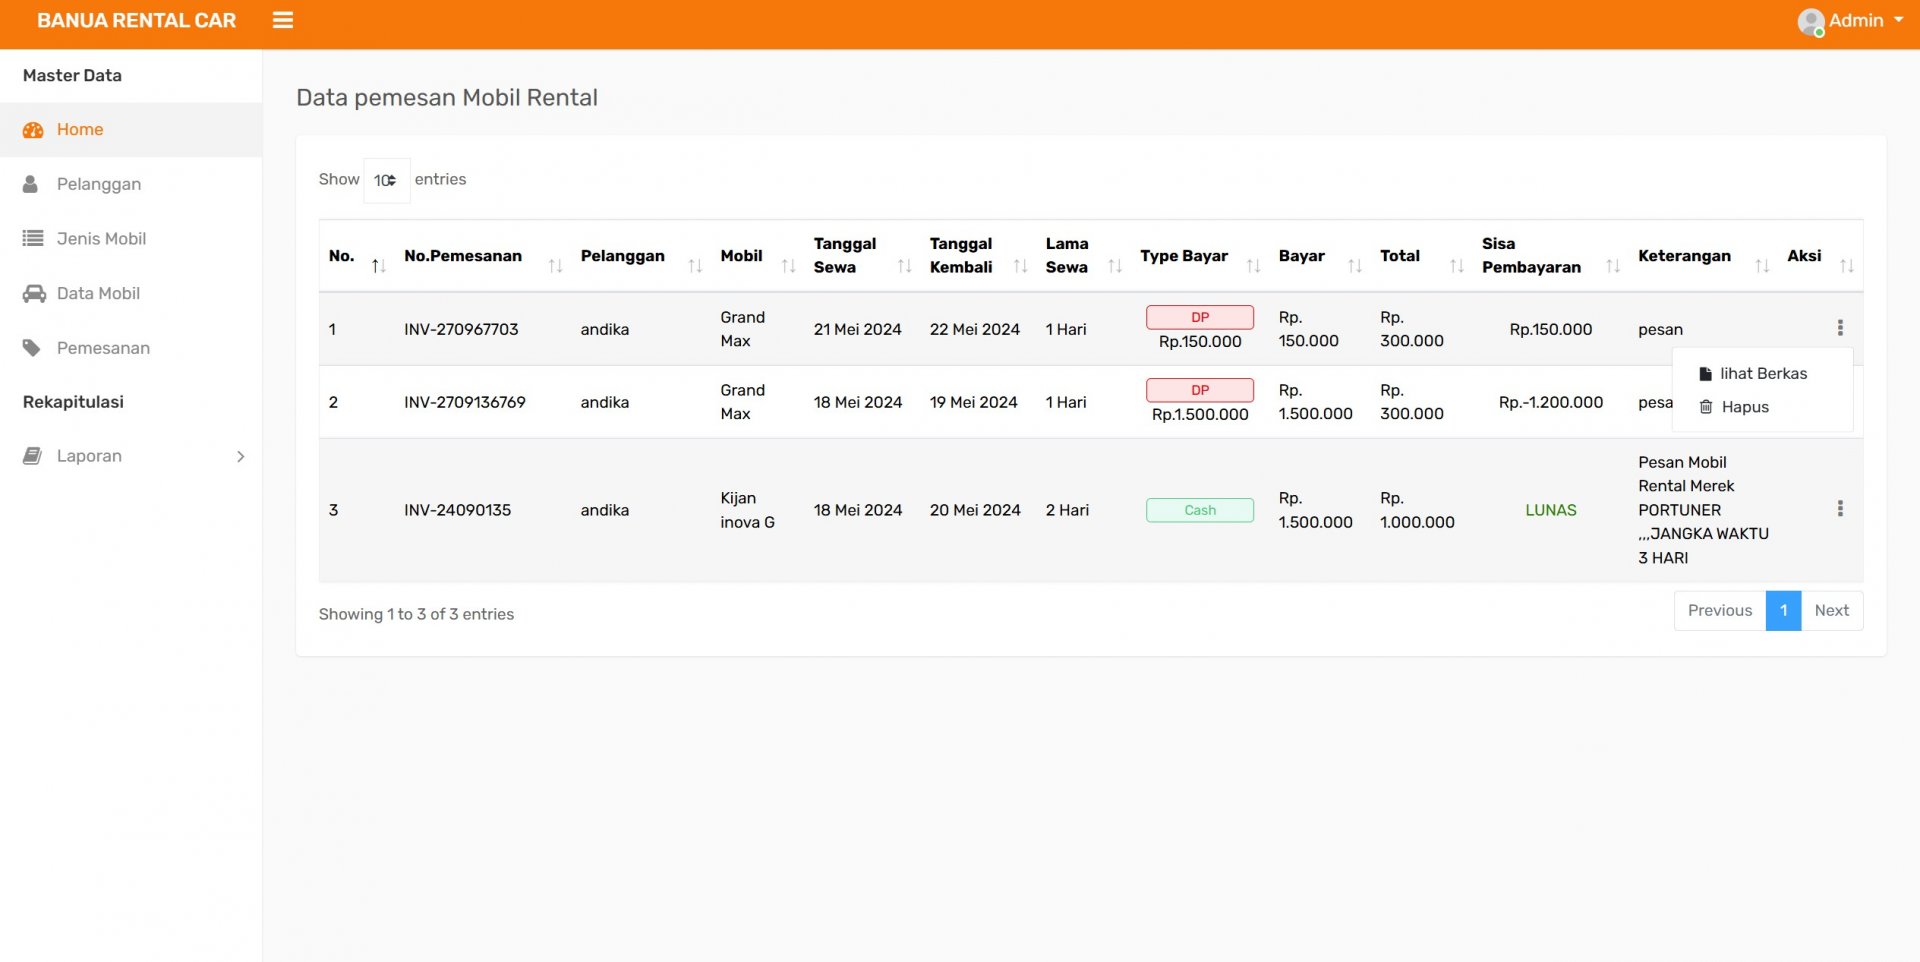Open Jenis Mobil list in sidebar

[101, 239]
